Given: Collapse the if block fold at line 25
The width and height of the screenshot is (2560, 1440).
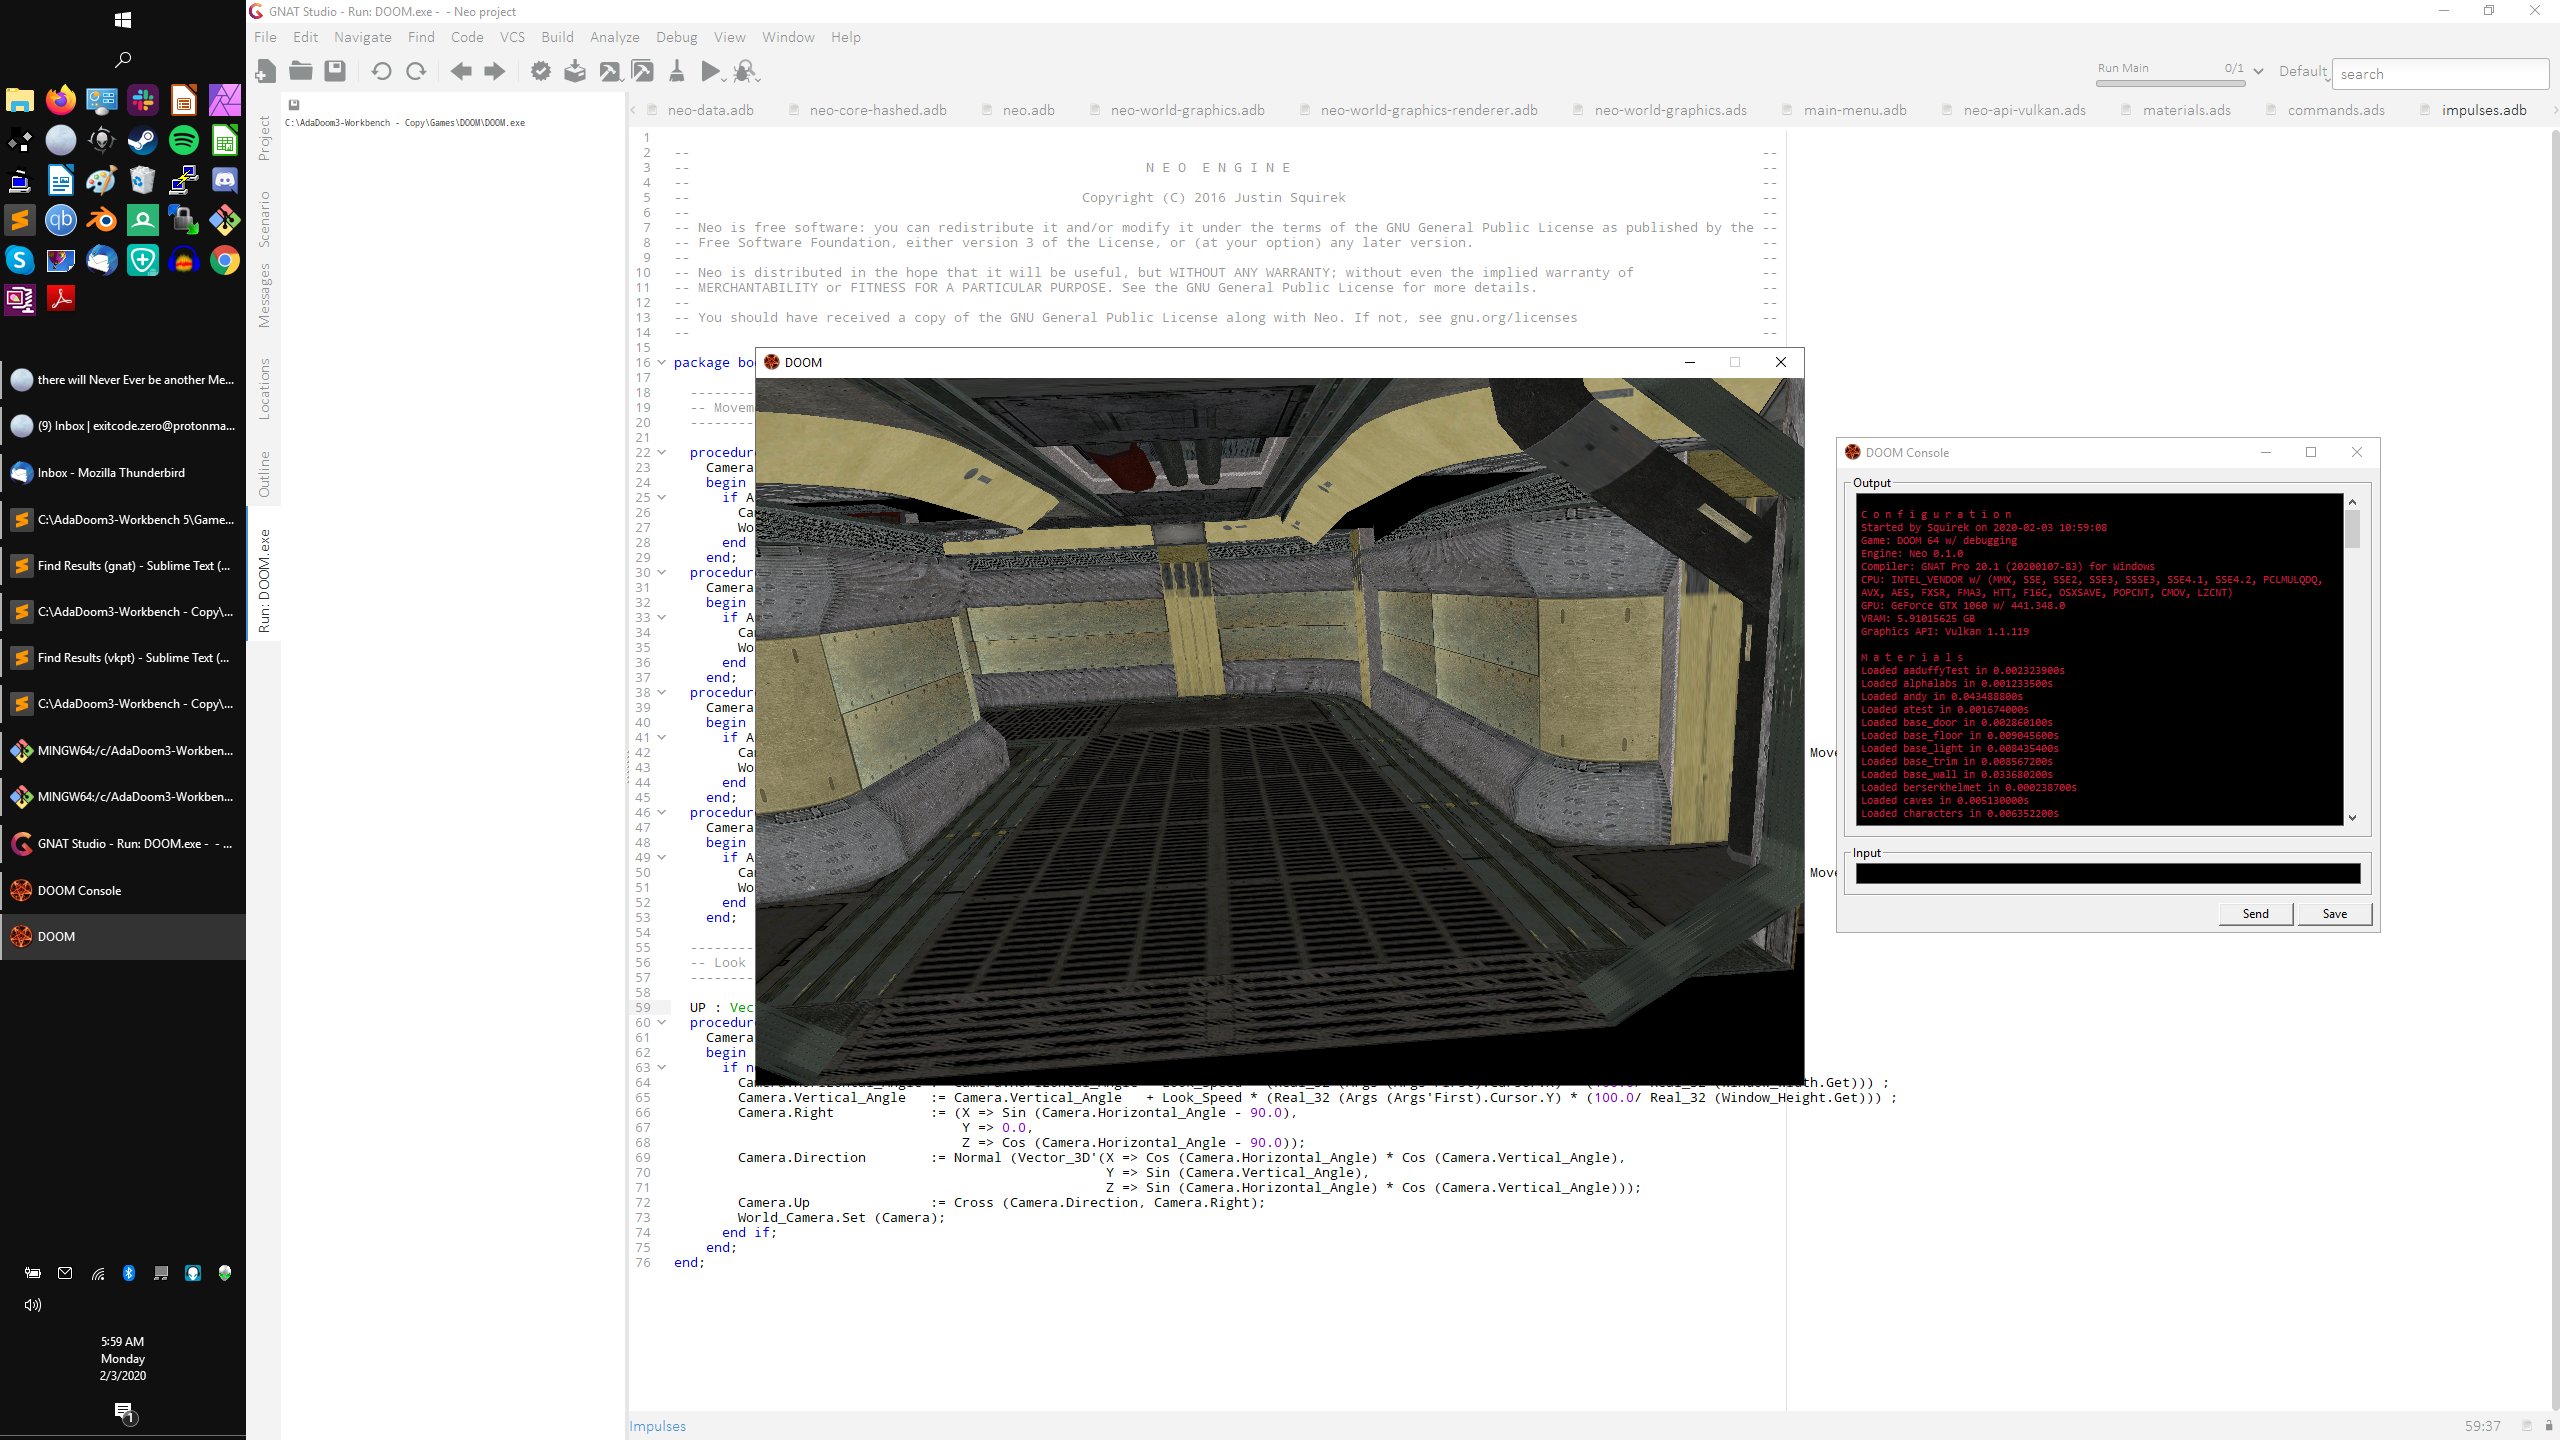Looking at the screenshot, I should coord(661,498).
